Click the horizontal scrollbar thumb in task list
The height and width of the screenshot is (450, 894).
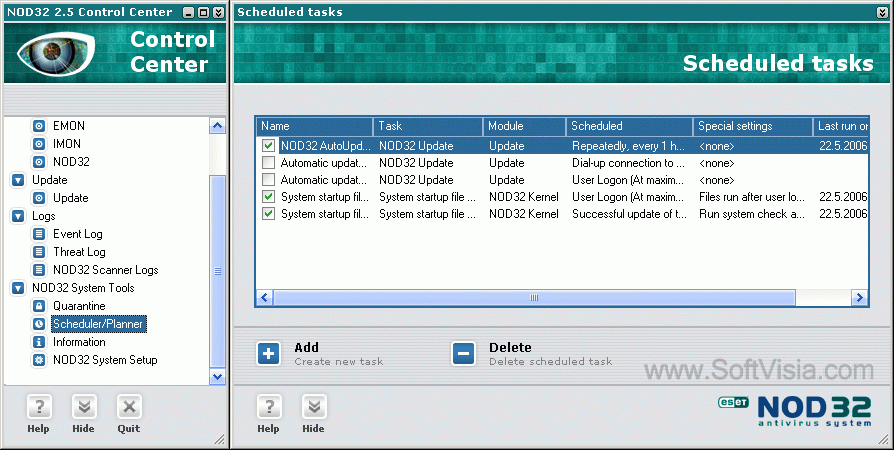(534, 298)
